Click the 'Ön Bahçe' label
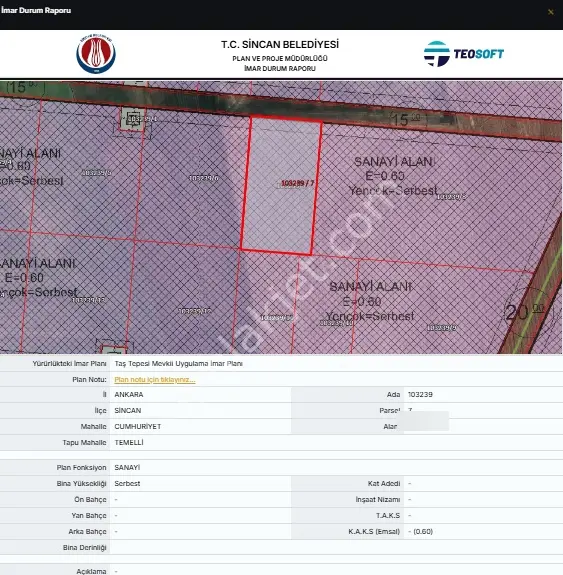 tap(90, 500)
